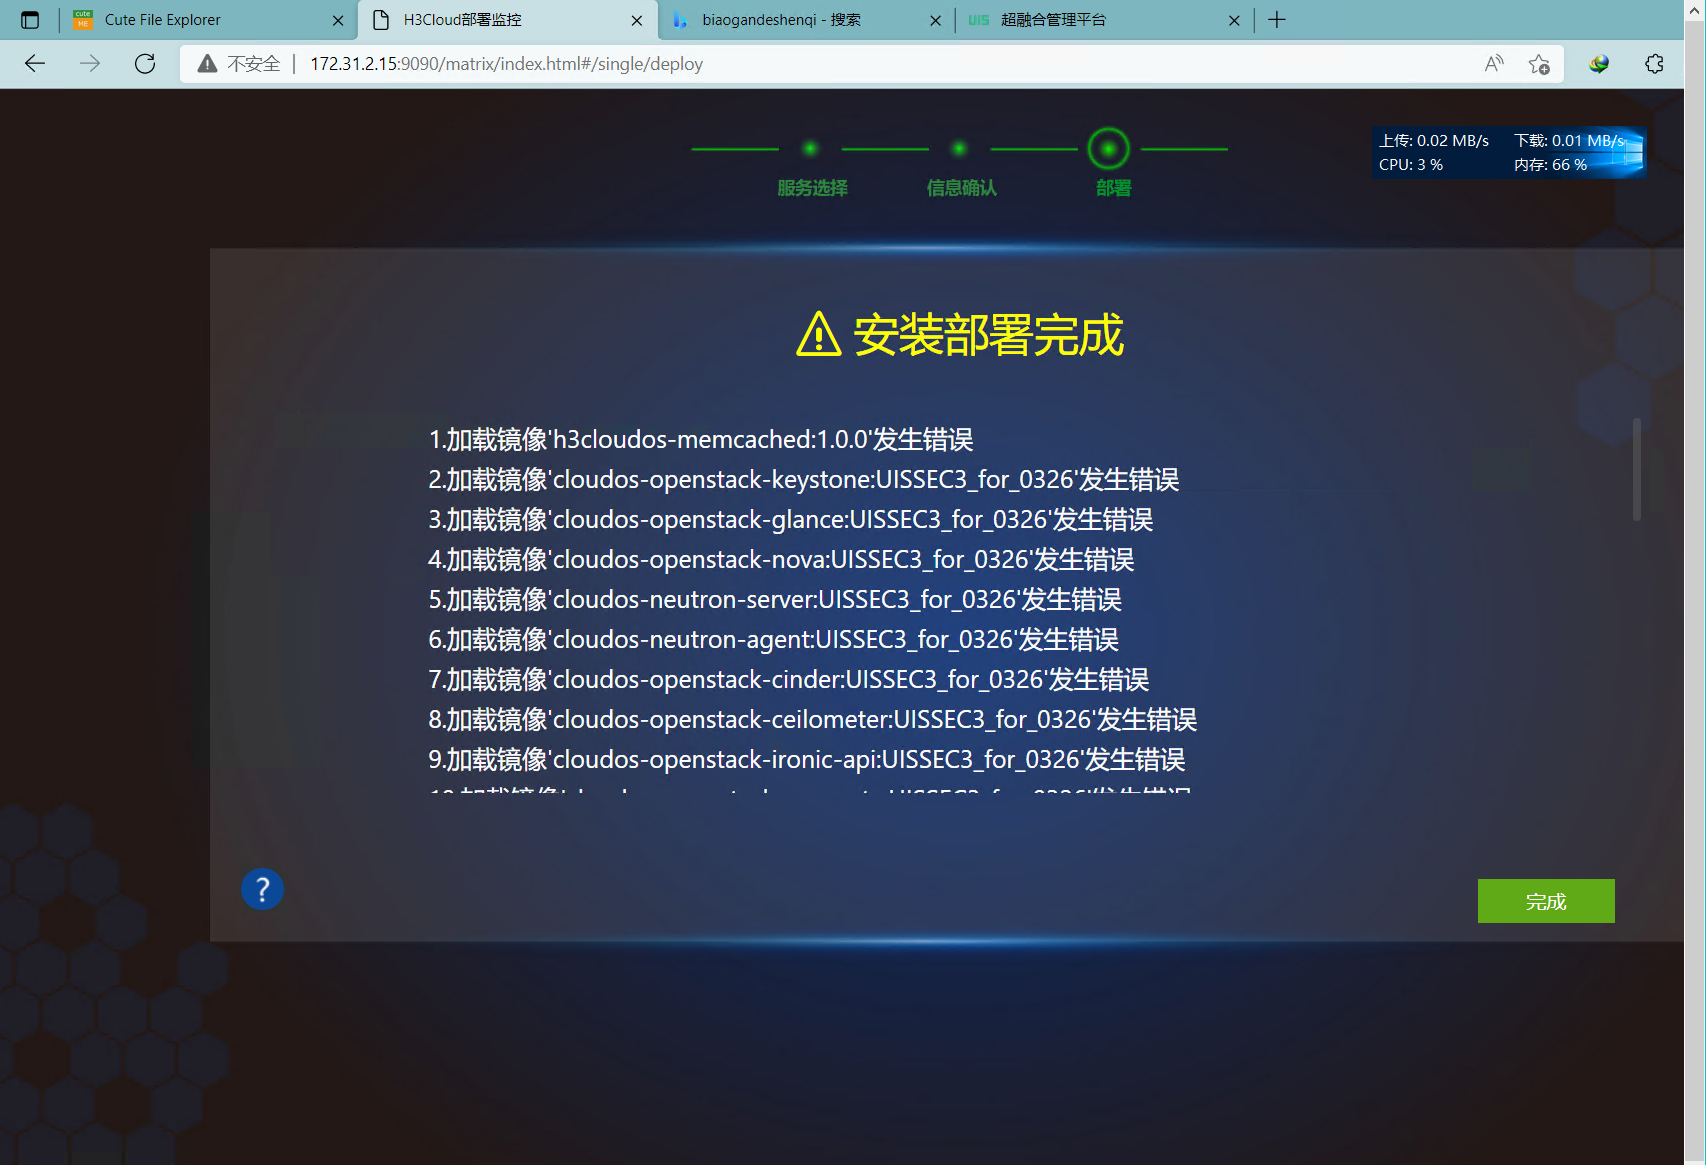Screen dimensions: 1706x1165
Task: Click the yellow warning triangle beside 安装部署完成
Action: 819,334
